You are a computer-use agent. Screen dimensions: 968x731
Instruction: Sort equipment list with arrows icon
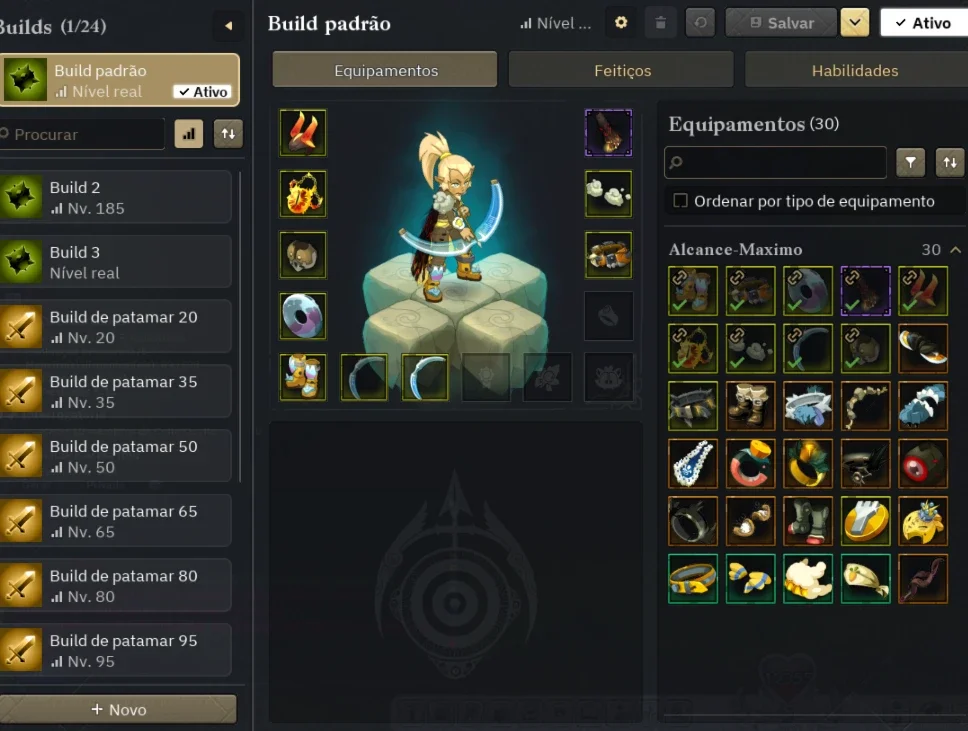949,162
